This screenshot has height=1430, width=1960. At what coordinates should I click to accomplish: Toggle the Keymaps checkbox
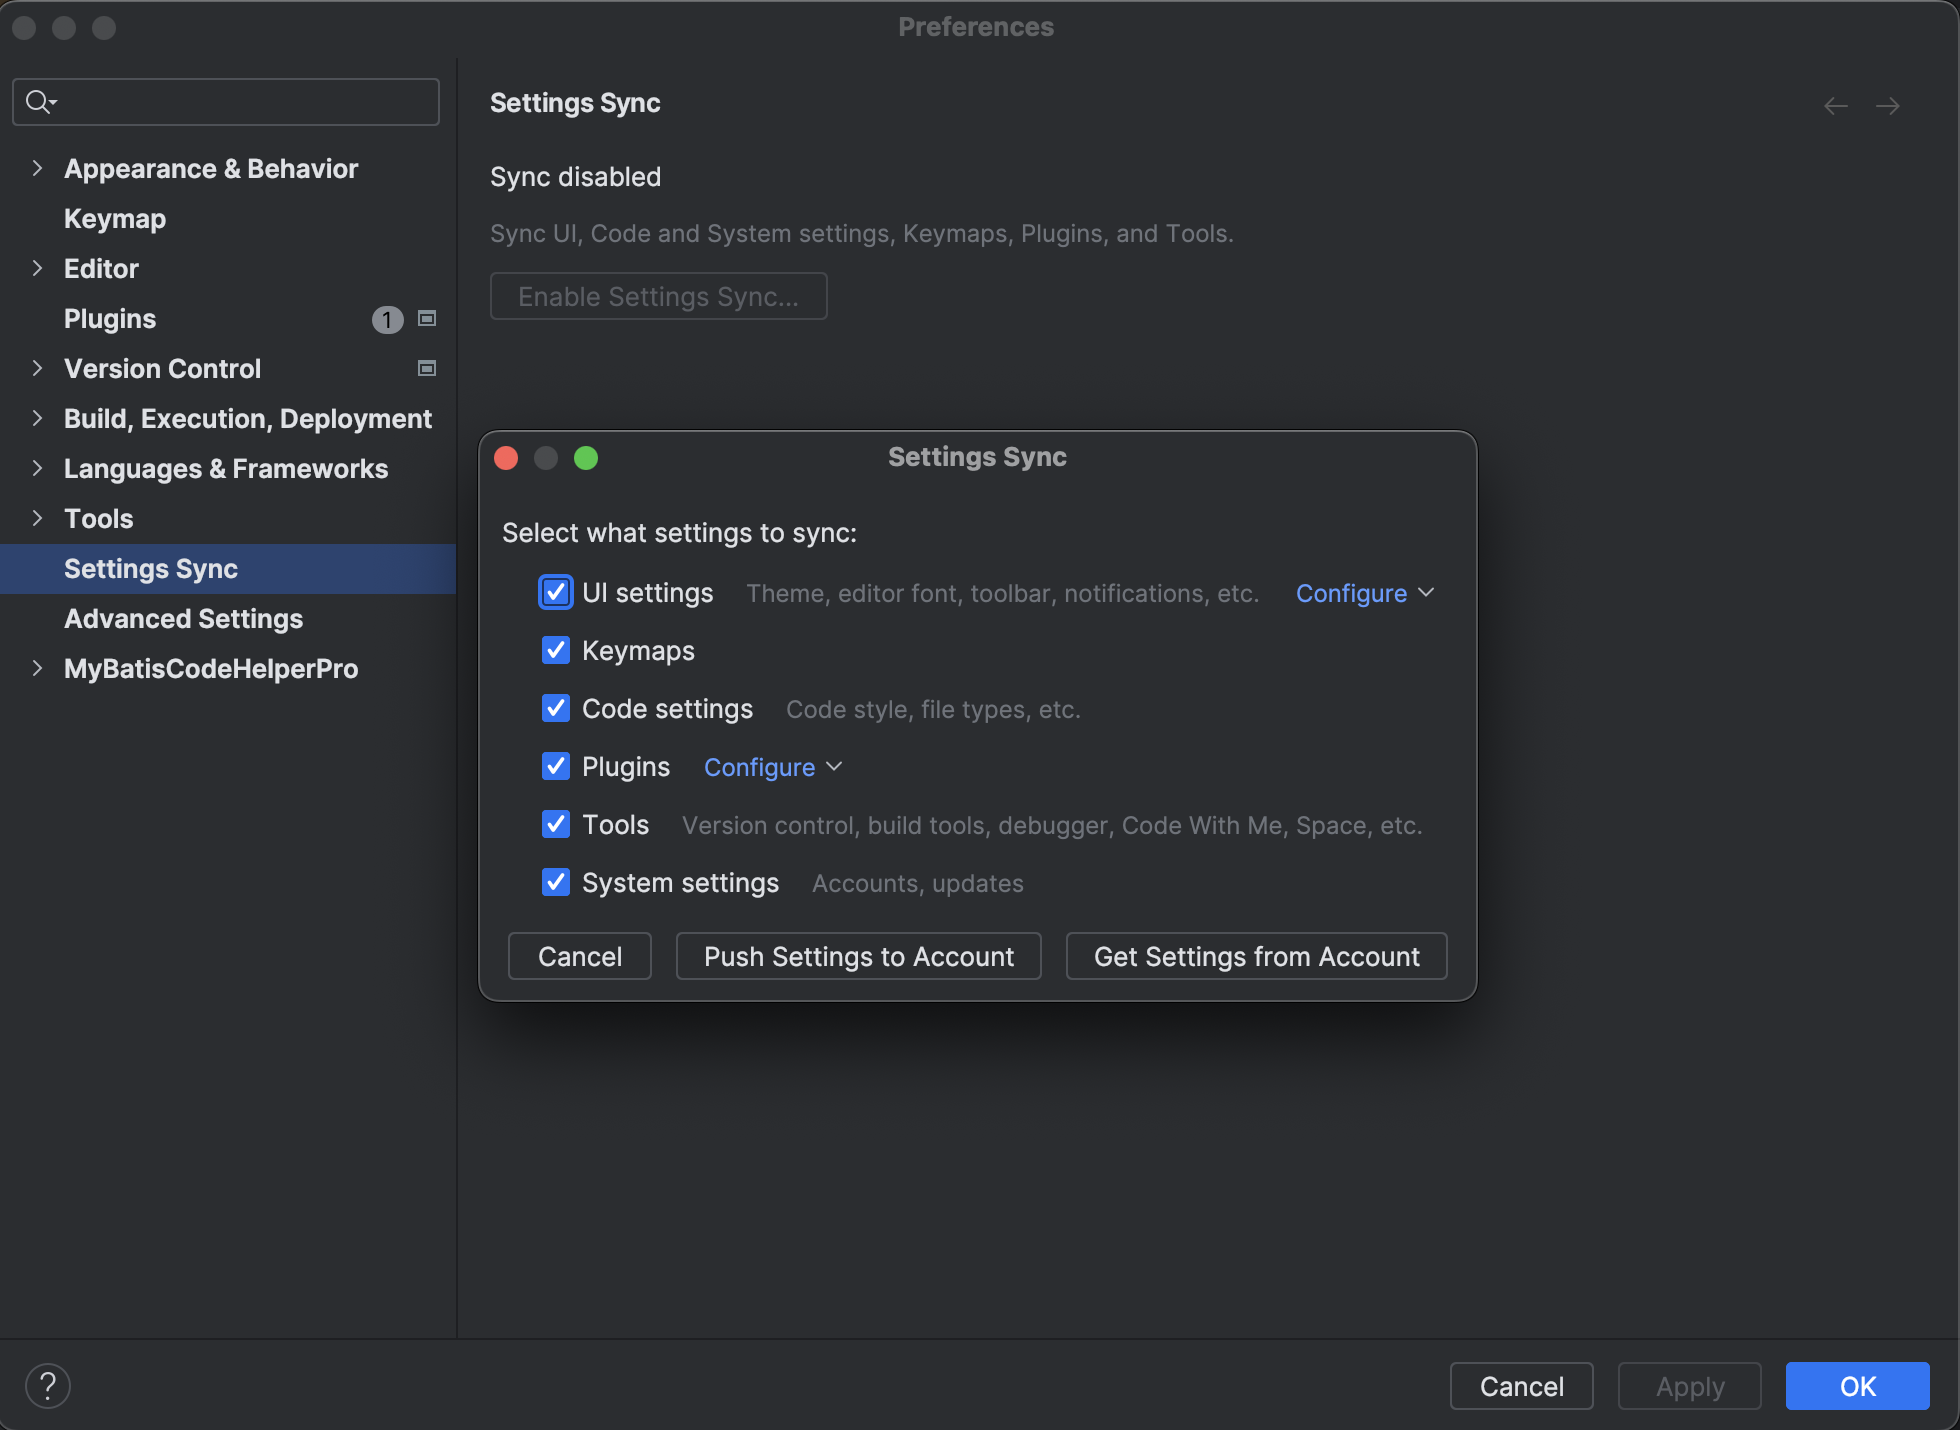[556, 651]
